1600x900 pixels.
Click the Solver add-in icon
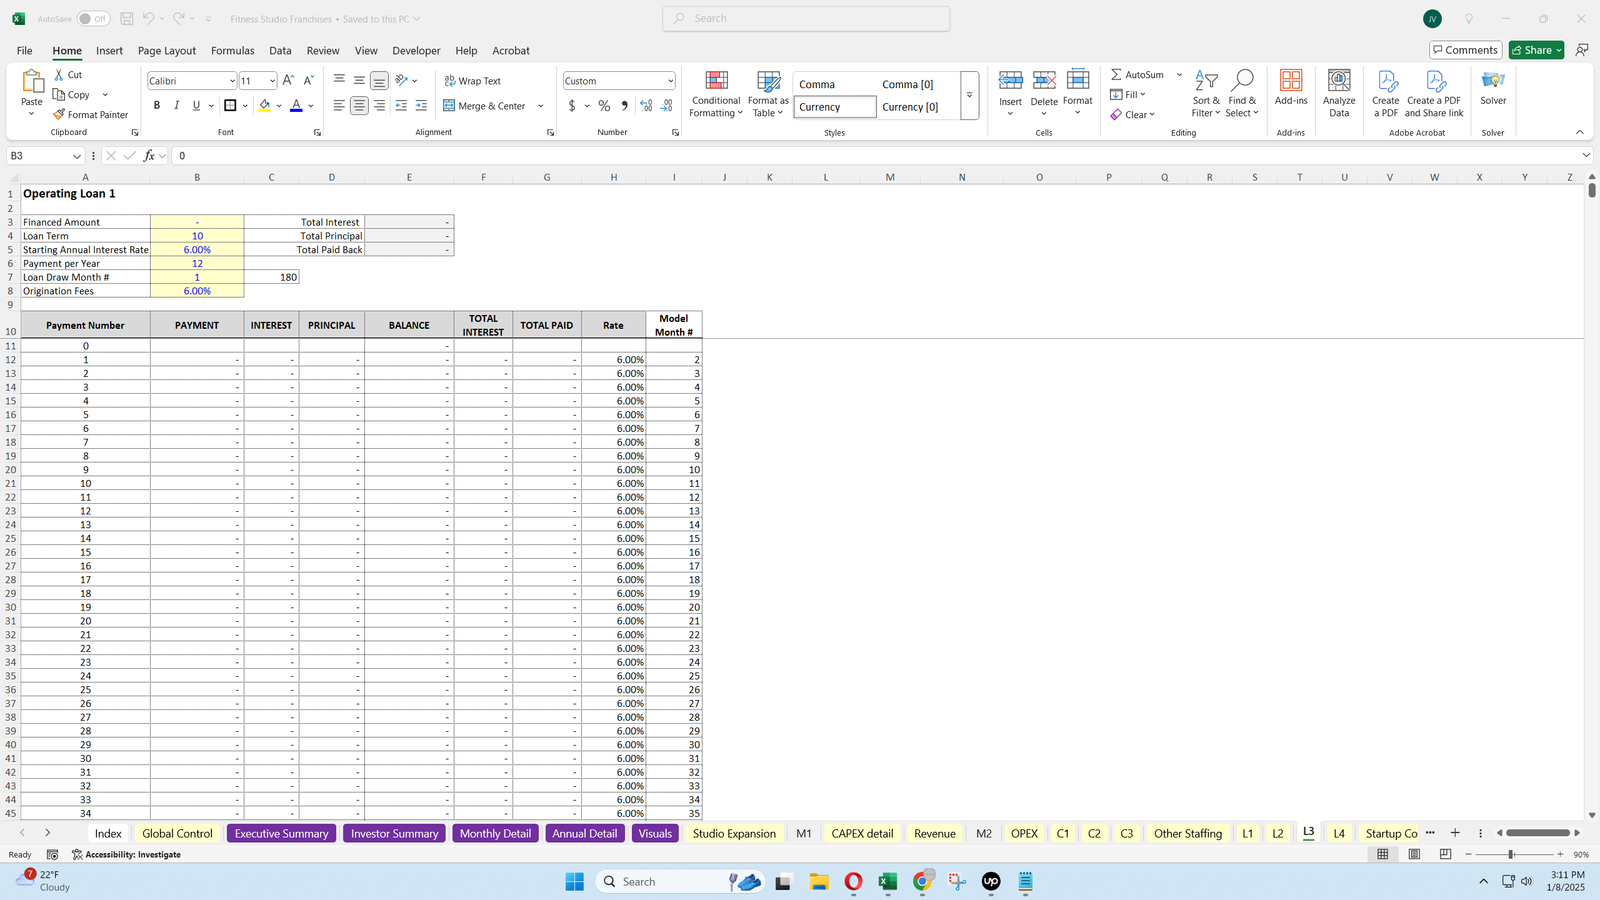pos(1492,82)
